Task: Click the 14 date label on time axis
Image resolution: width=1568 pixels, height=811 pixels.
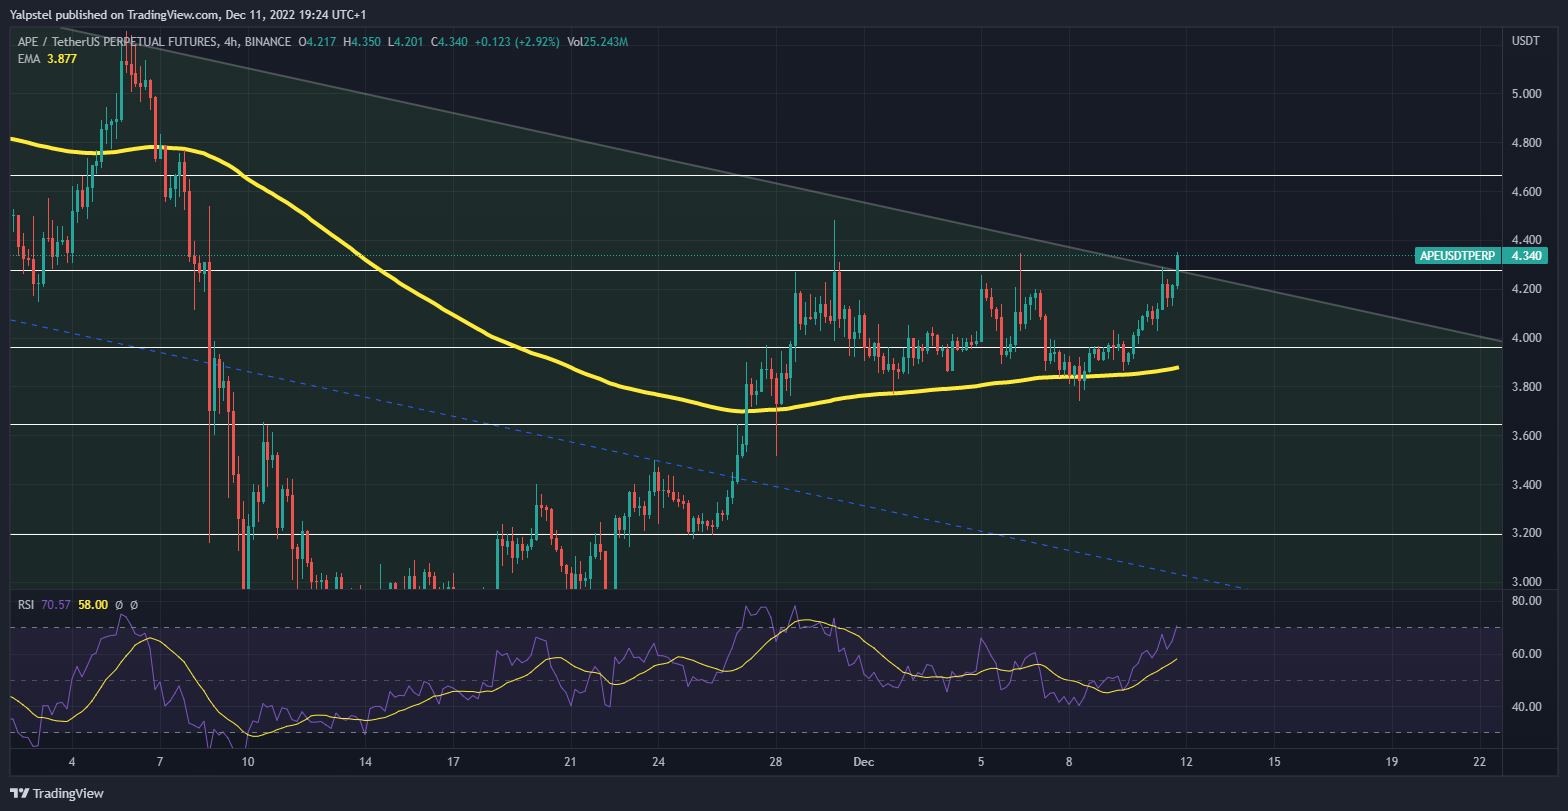Action: [366, 762]
